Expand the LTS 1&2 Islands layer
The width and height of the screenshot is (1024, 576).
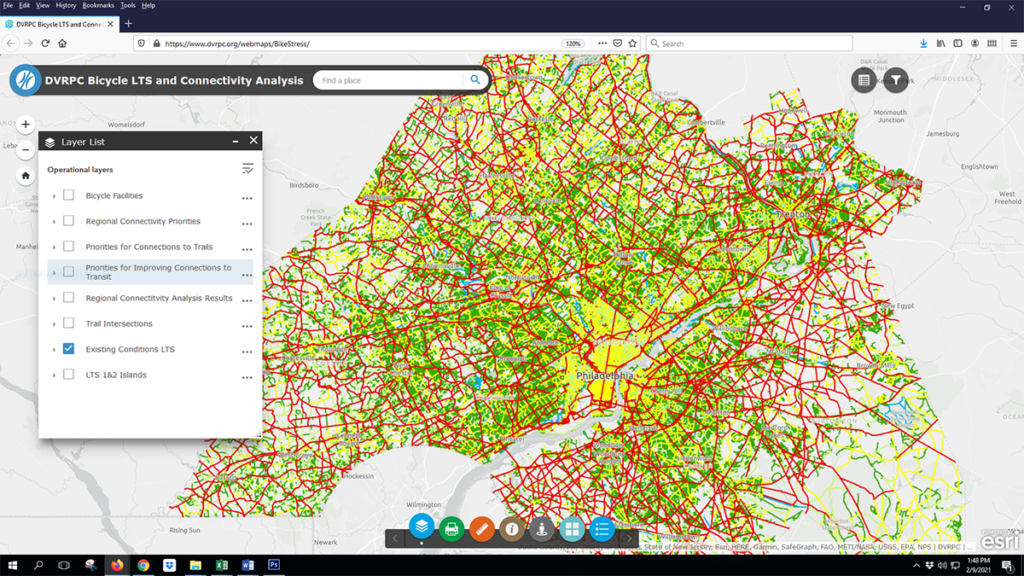tap(54, 375)
